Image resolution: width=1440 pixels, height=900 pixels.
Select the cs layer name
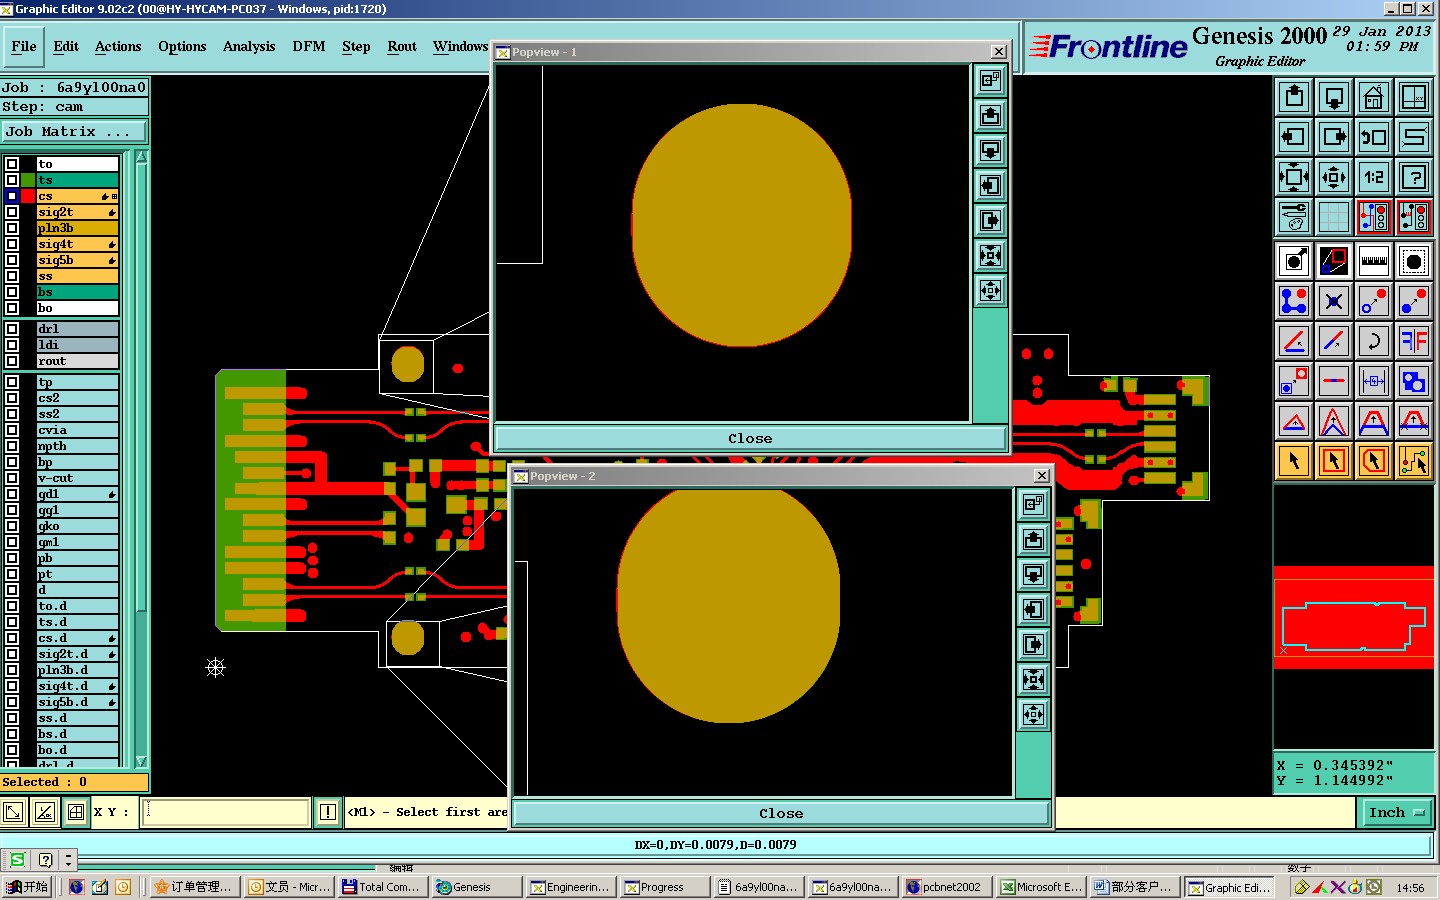tap(78, 196)
